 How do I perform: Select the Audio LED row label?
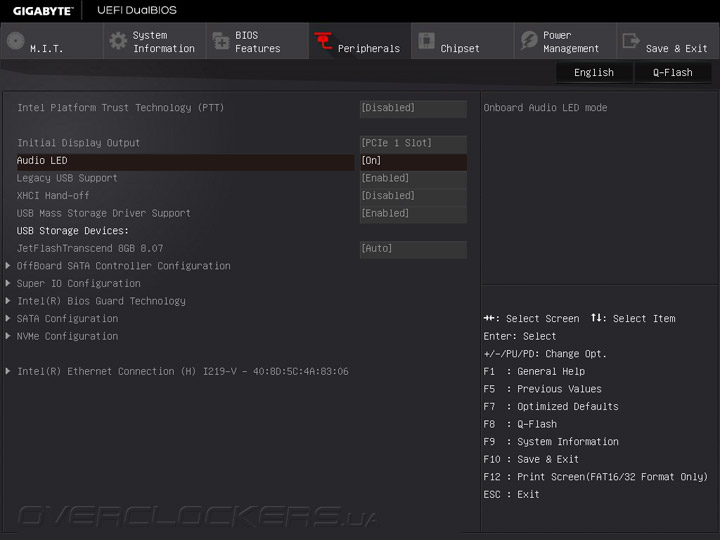[x=42, y=161]
